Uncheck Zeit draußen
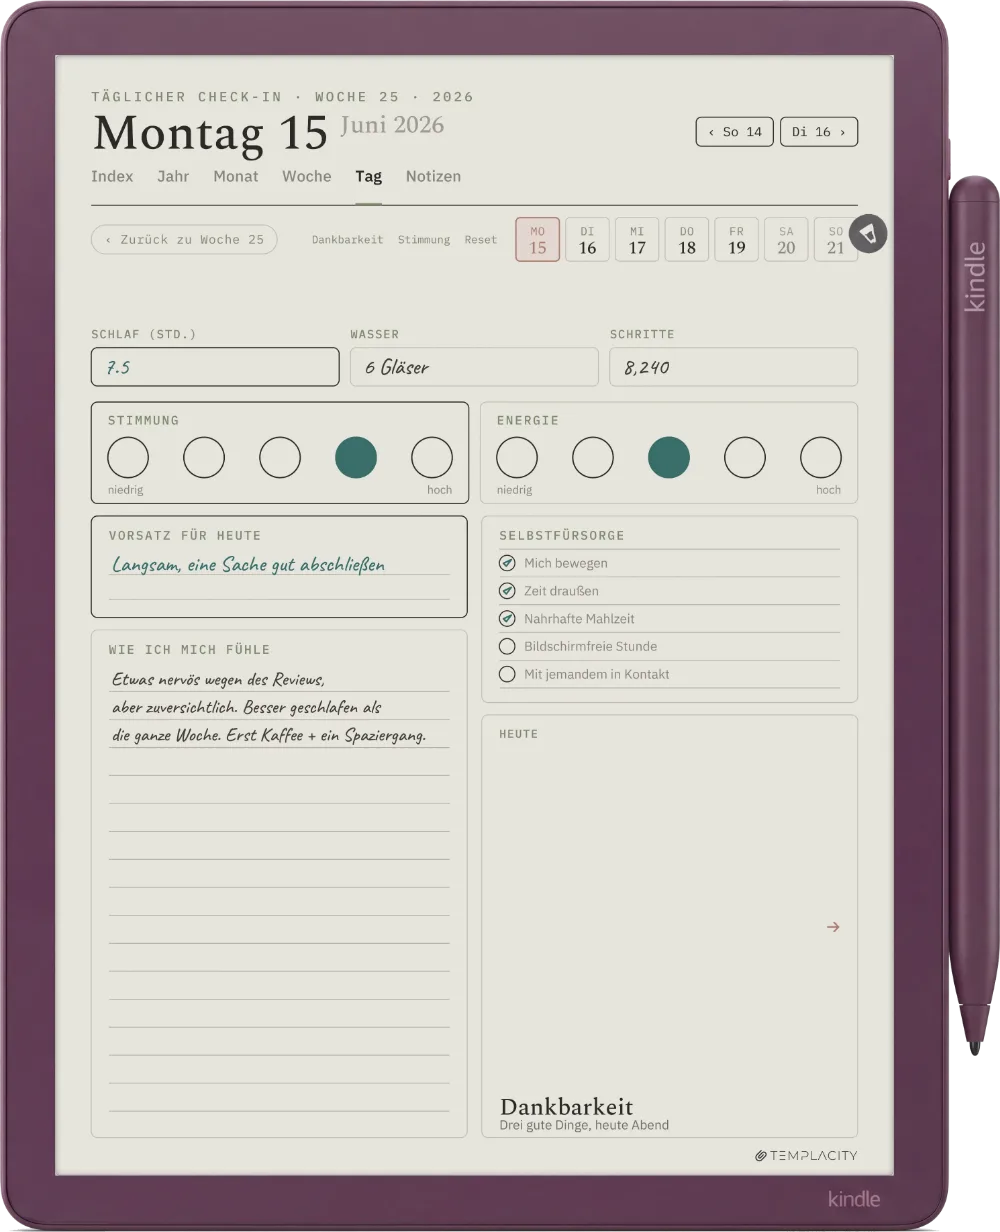This screenshot has height=1232, width=1000. (507, 591)
